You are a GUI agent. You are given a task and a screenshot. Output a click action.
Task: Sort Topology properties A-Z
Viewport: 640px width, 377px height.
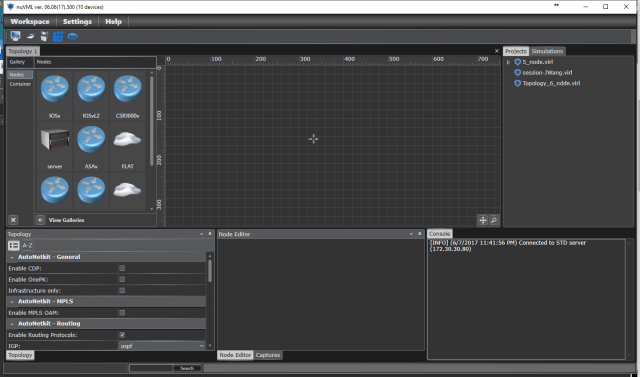click(27, 245)
